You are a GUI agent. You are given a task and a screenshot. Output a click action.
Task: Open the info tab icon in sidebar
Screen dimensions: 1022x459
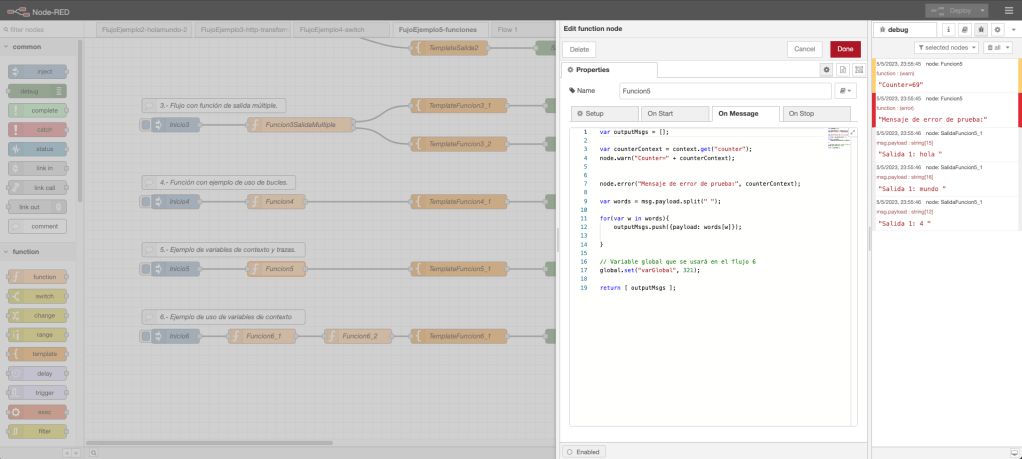point(948,30)
